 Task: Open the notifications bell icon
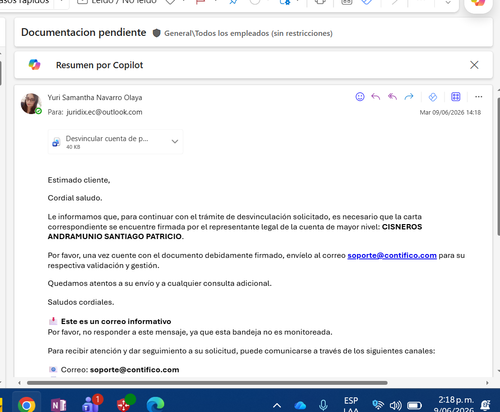click(x=485, y=405)
